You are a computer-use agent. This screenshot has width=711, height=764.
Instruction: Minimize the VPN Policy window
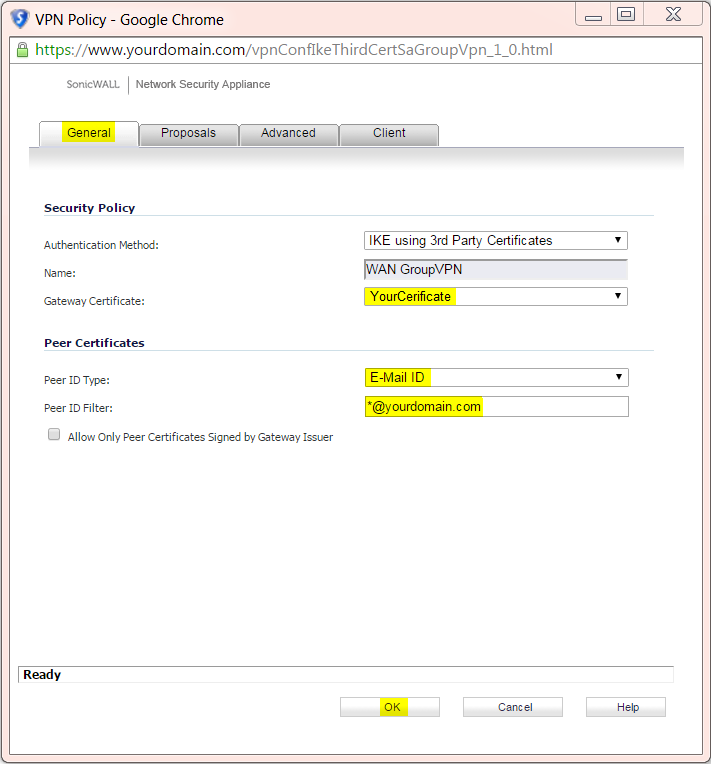click(593, 15)
